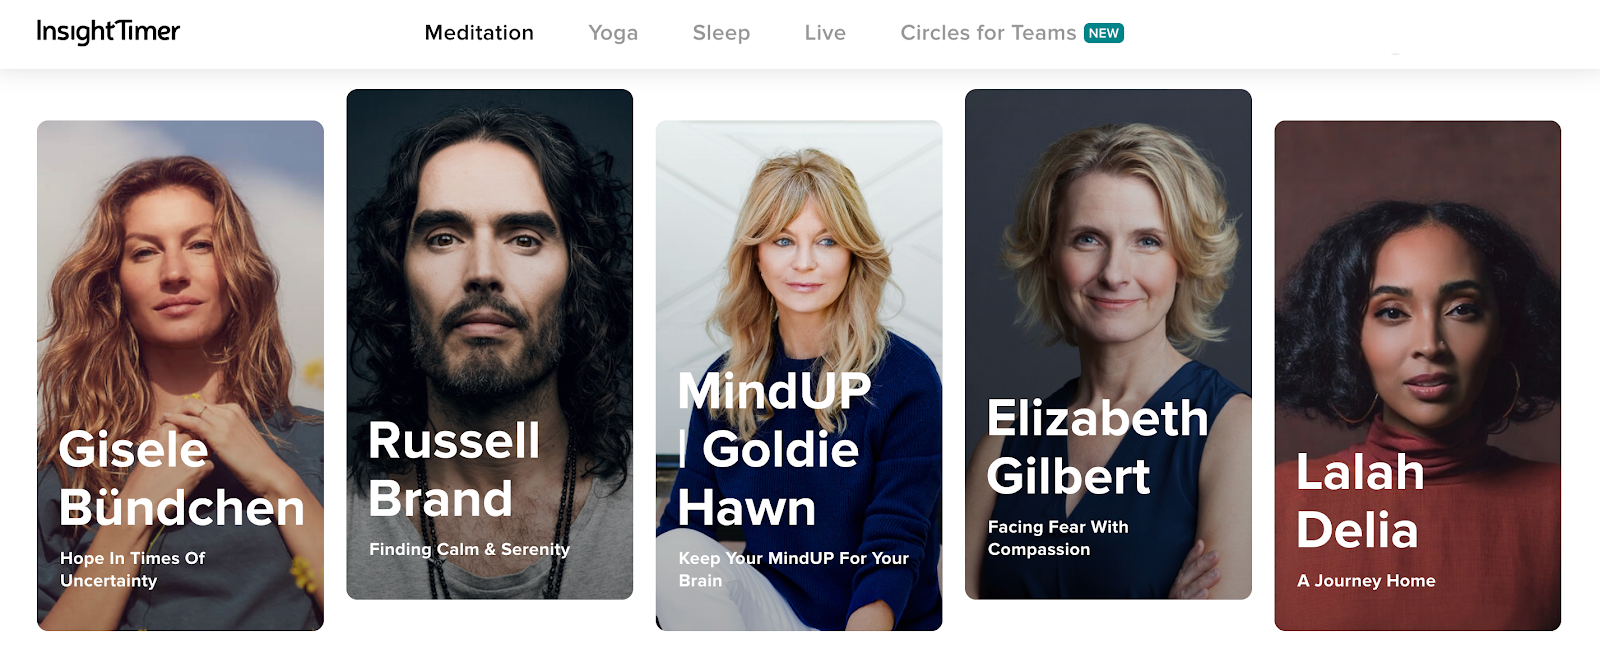The width and height of the screenshot is (1600, 658).
Task: Open 'Facing Fear With Compassion' text
Action: click(1058, 538)
